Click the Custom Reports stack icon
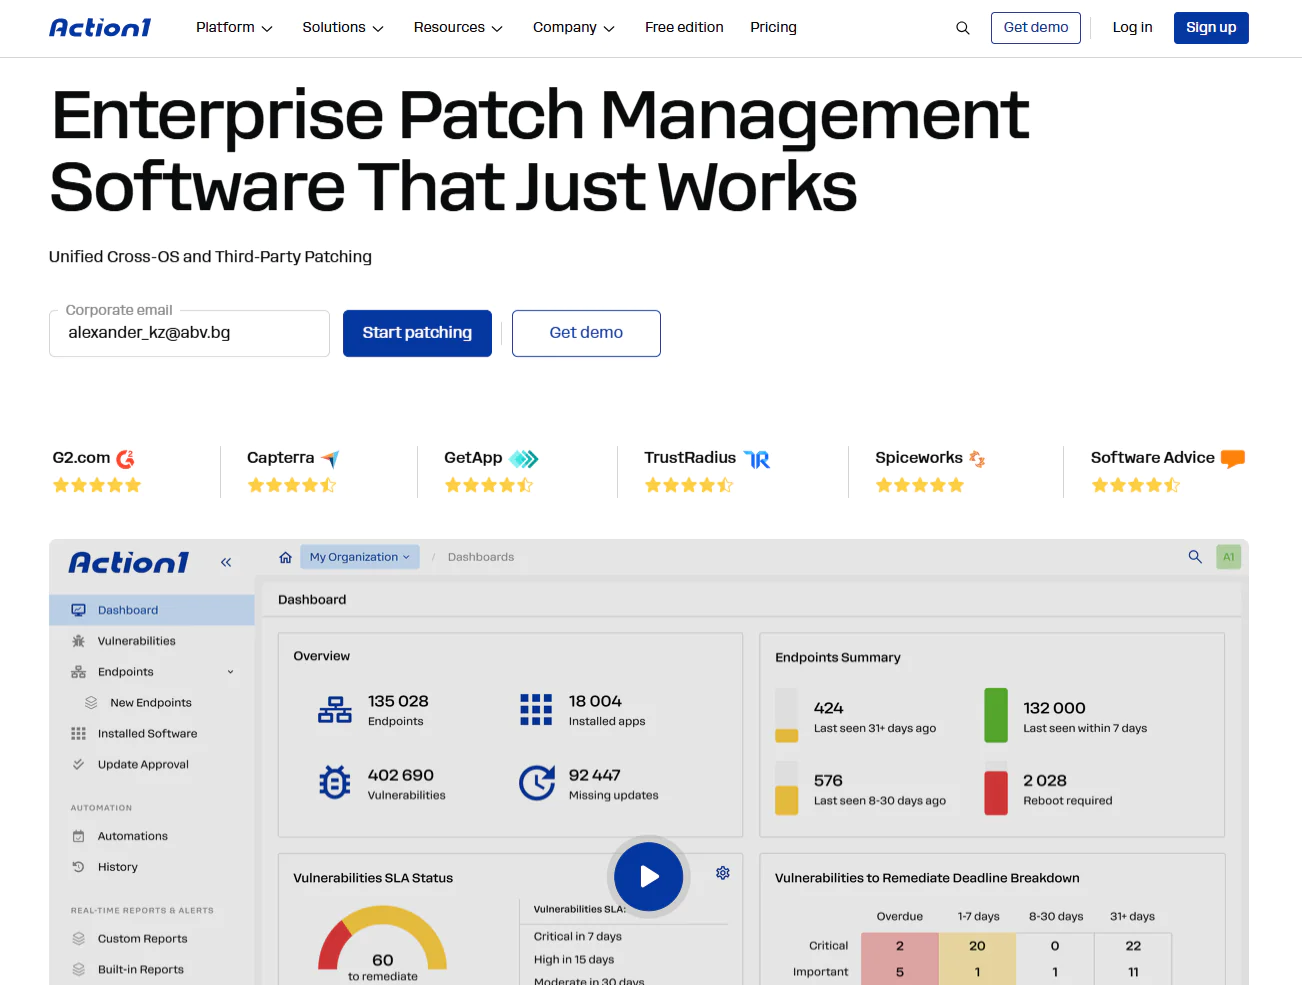 pos(78,939)
